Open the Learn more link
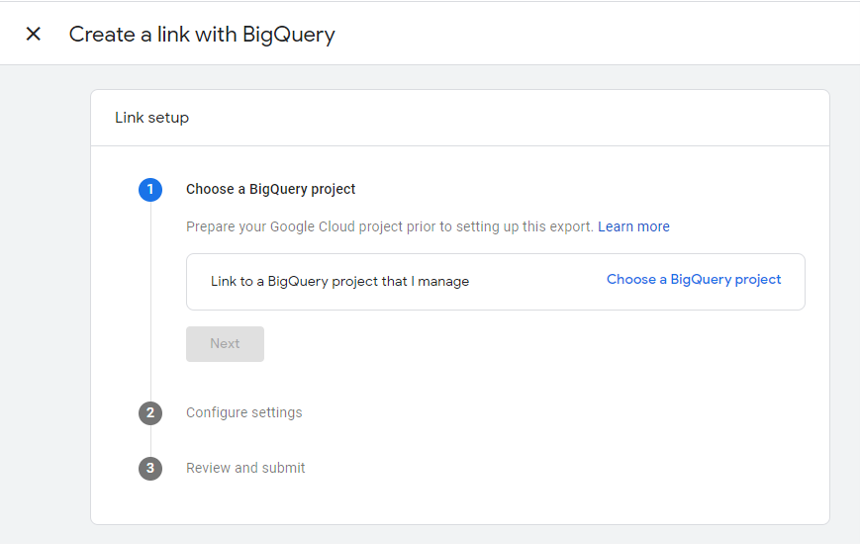 pyautogui.click(x=633, y=226)
